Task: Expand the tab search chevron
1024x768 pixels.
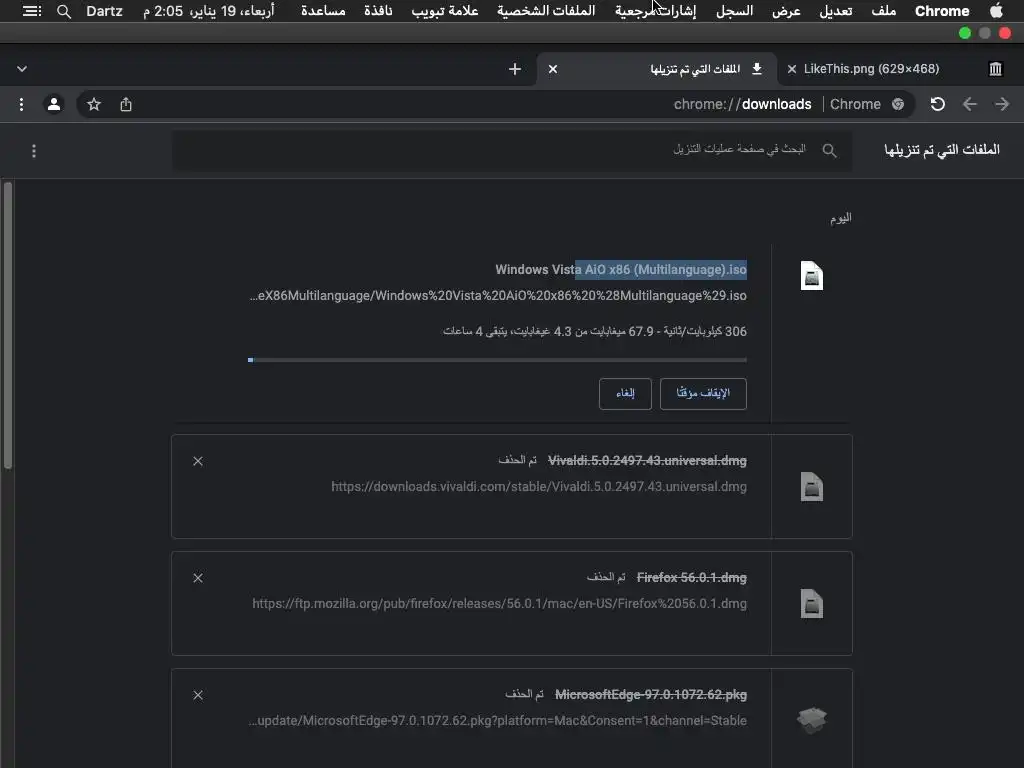Action: point(22,69)
